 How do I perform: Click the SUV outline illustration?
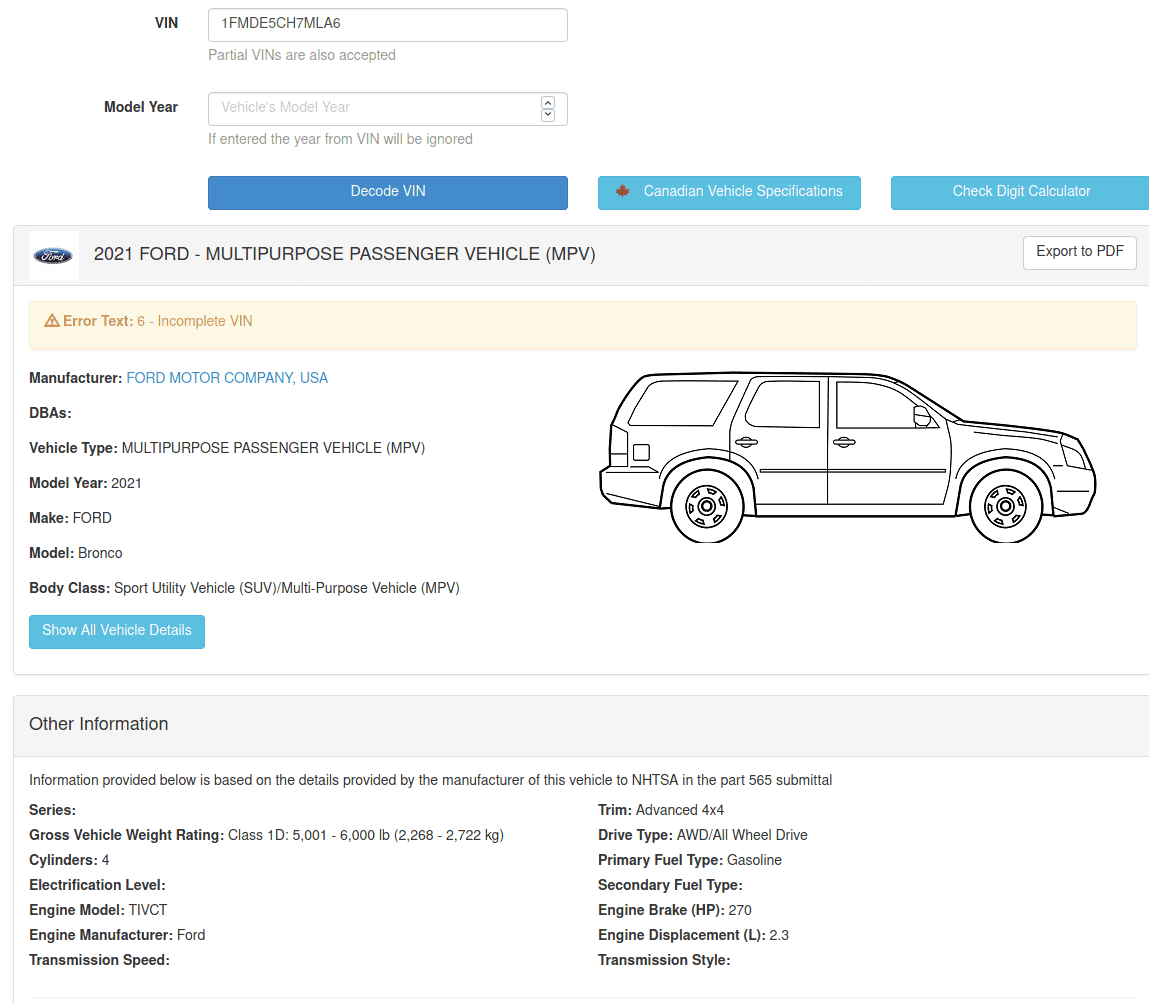coord(848,457)
